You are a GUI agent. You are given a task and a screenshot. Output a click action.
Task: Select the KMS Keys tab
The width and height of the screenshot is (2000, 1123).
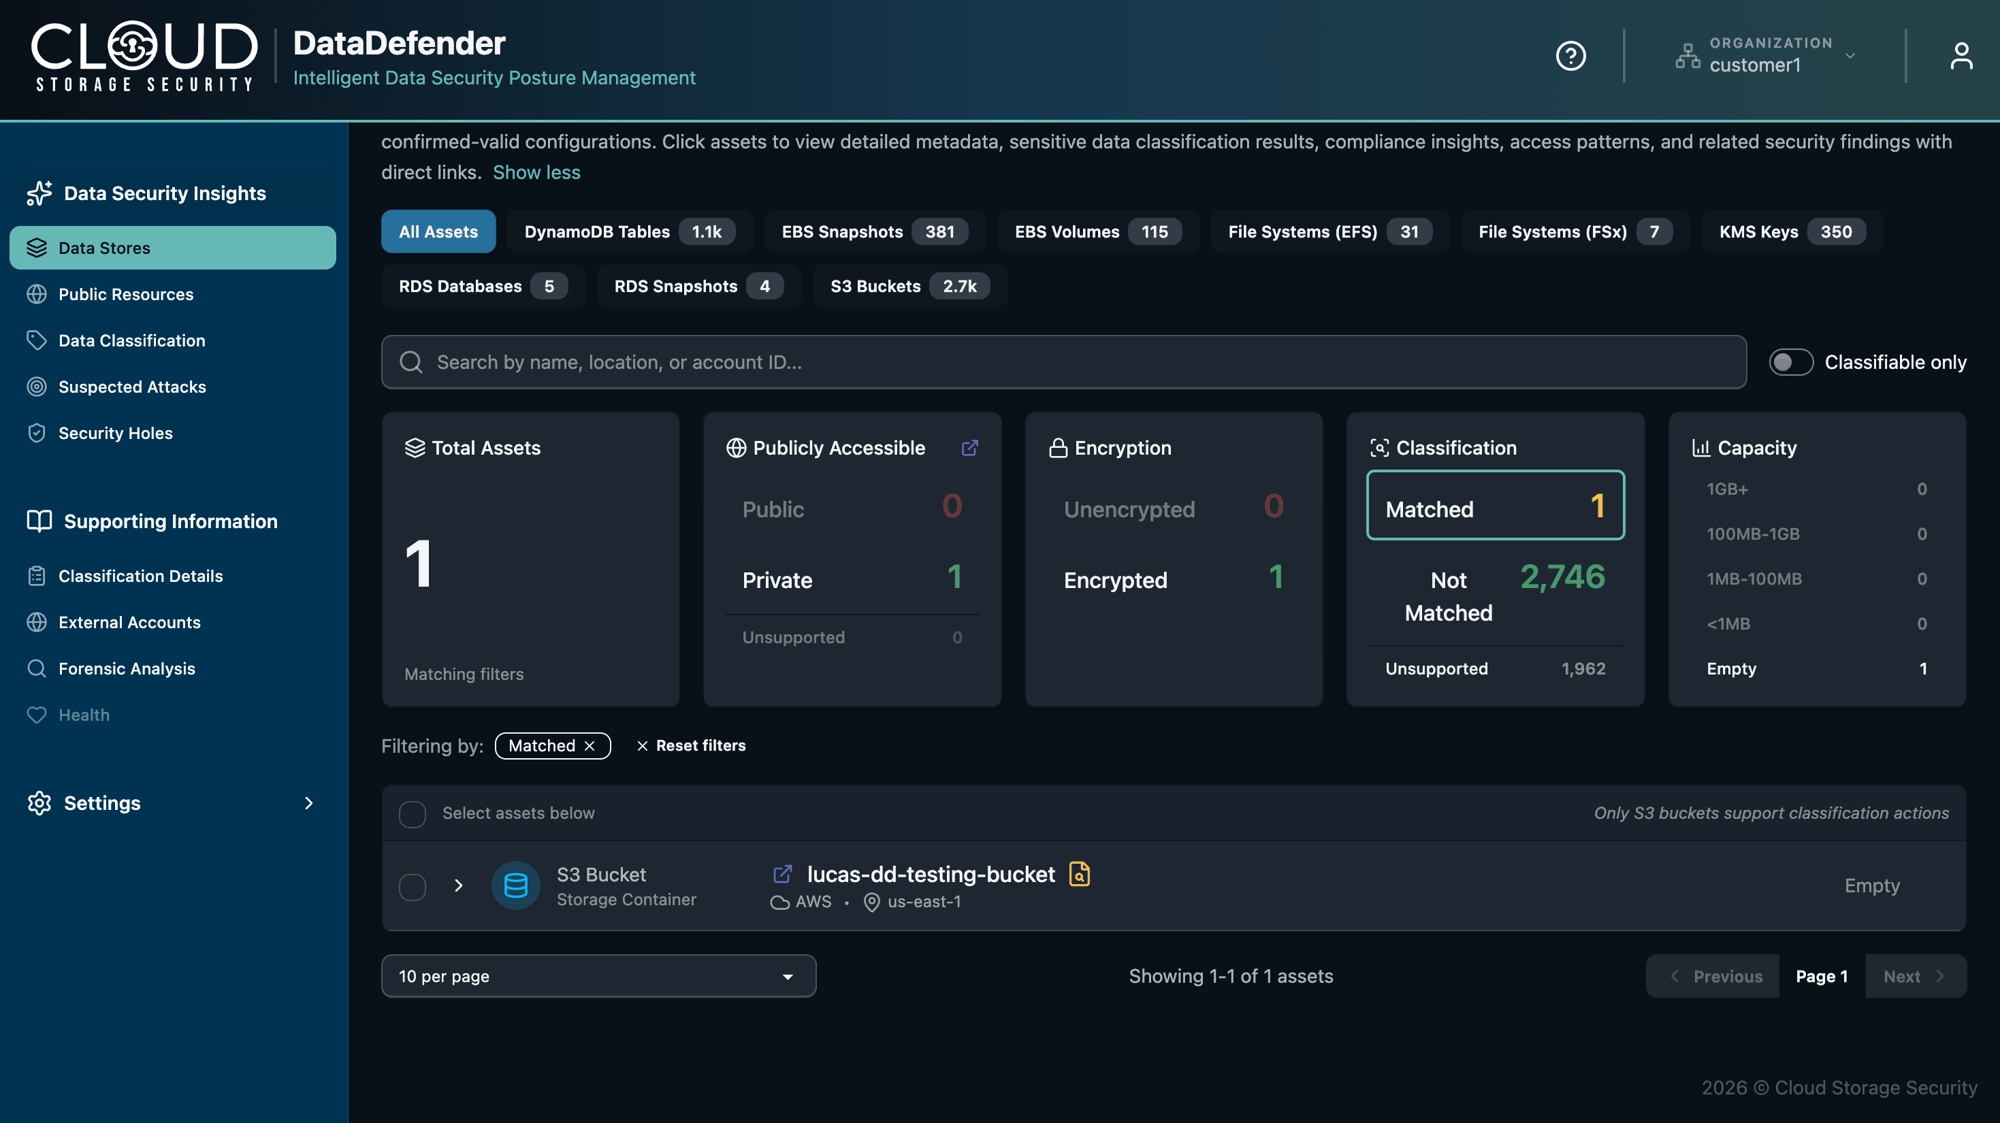1791,232
